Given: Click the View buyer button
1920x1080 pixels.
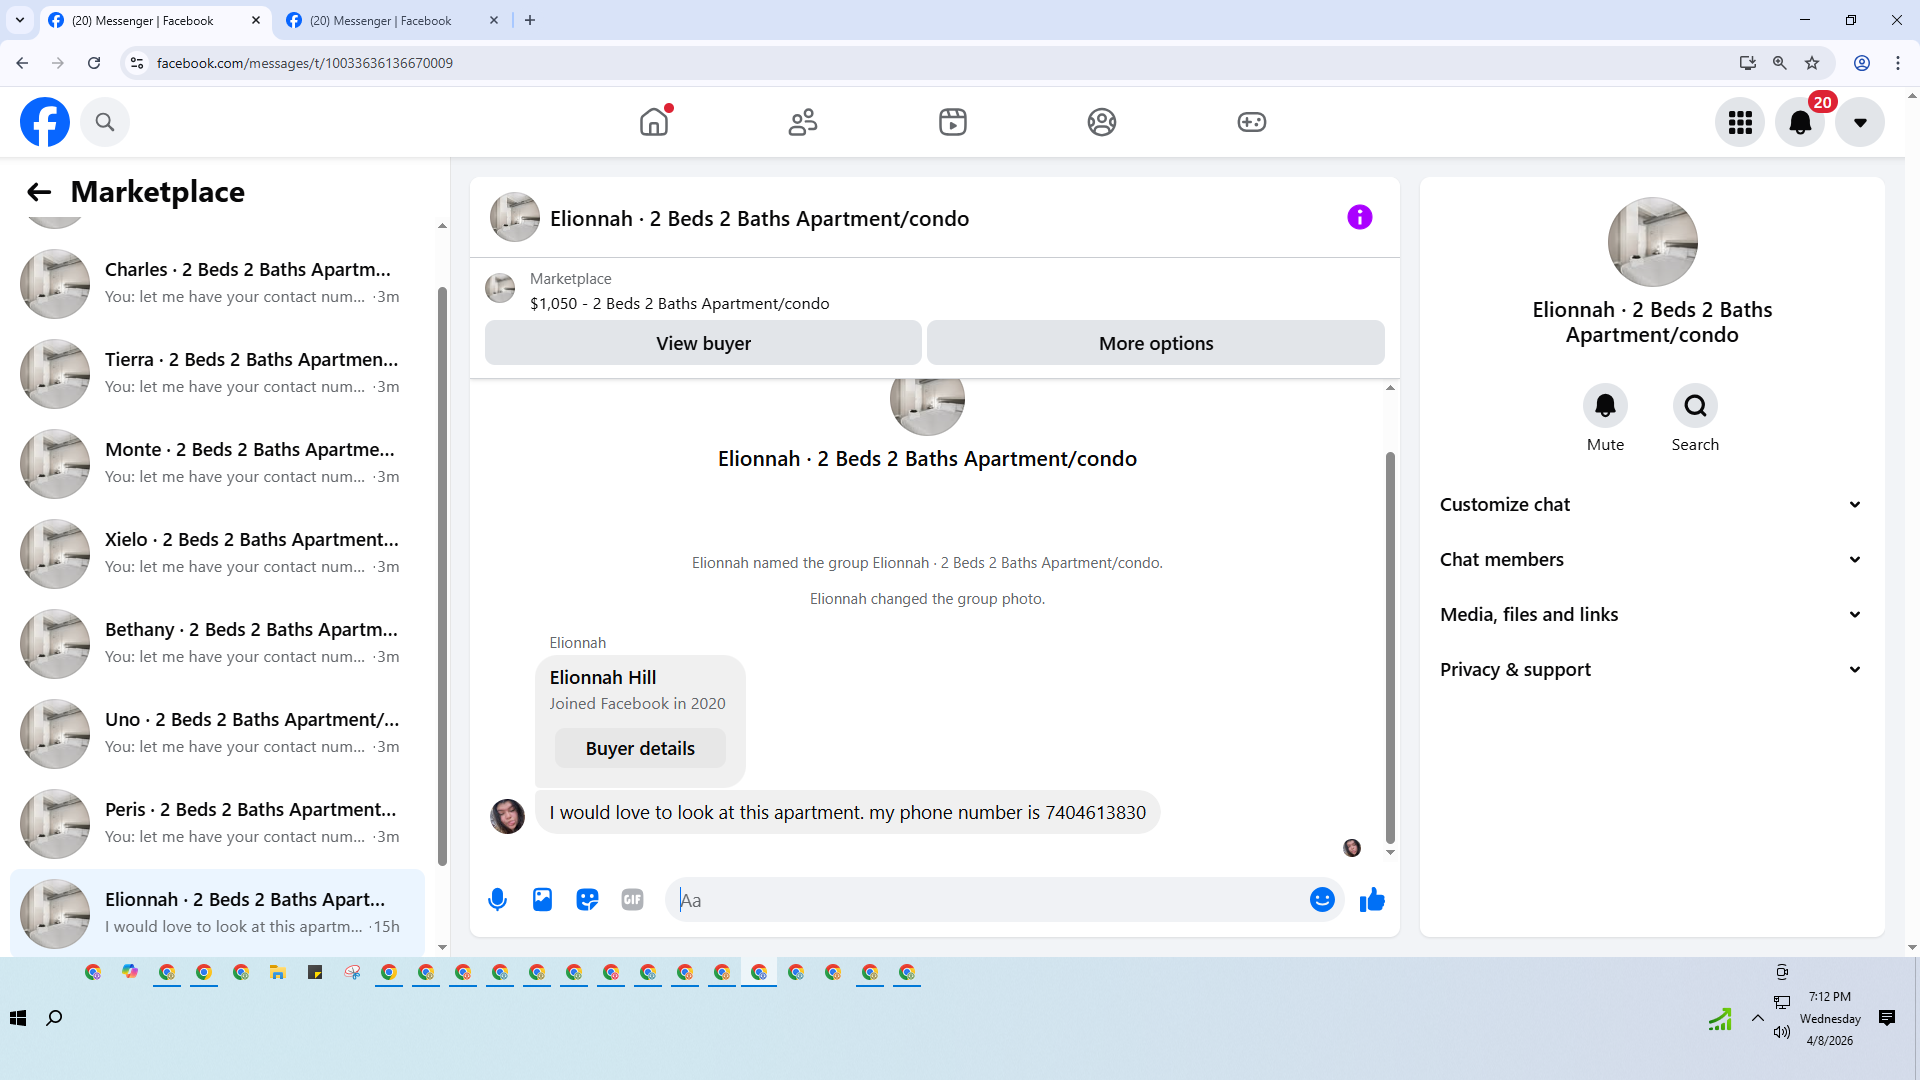Looking at the screenshot, I should pos(703,343).
